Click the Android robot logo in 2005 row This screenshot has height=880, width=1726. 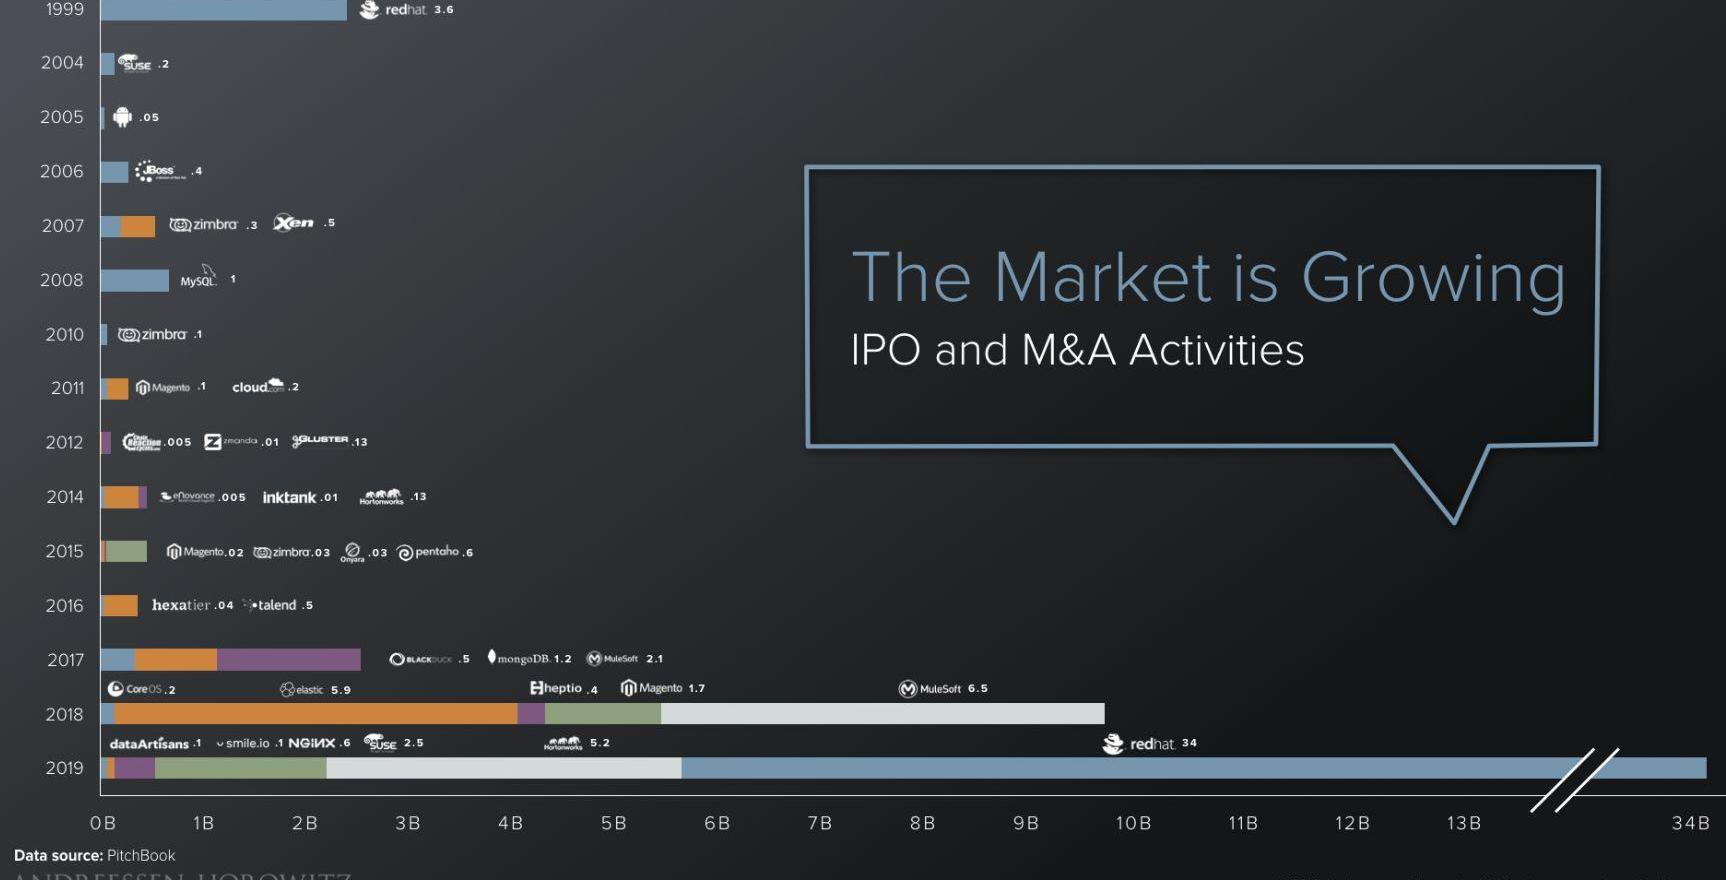point(122,117)
